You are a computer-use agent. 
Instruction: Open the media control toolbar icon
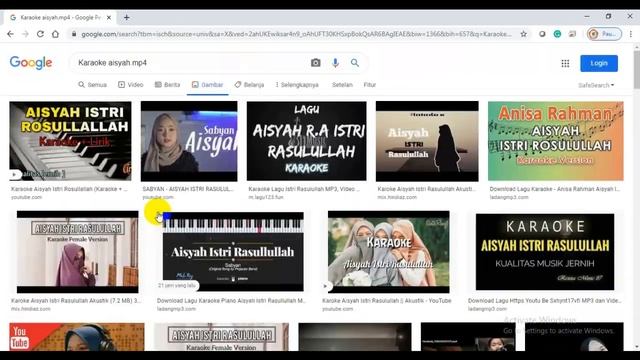pos(572,34)
